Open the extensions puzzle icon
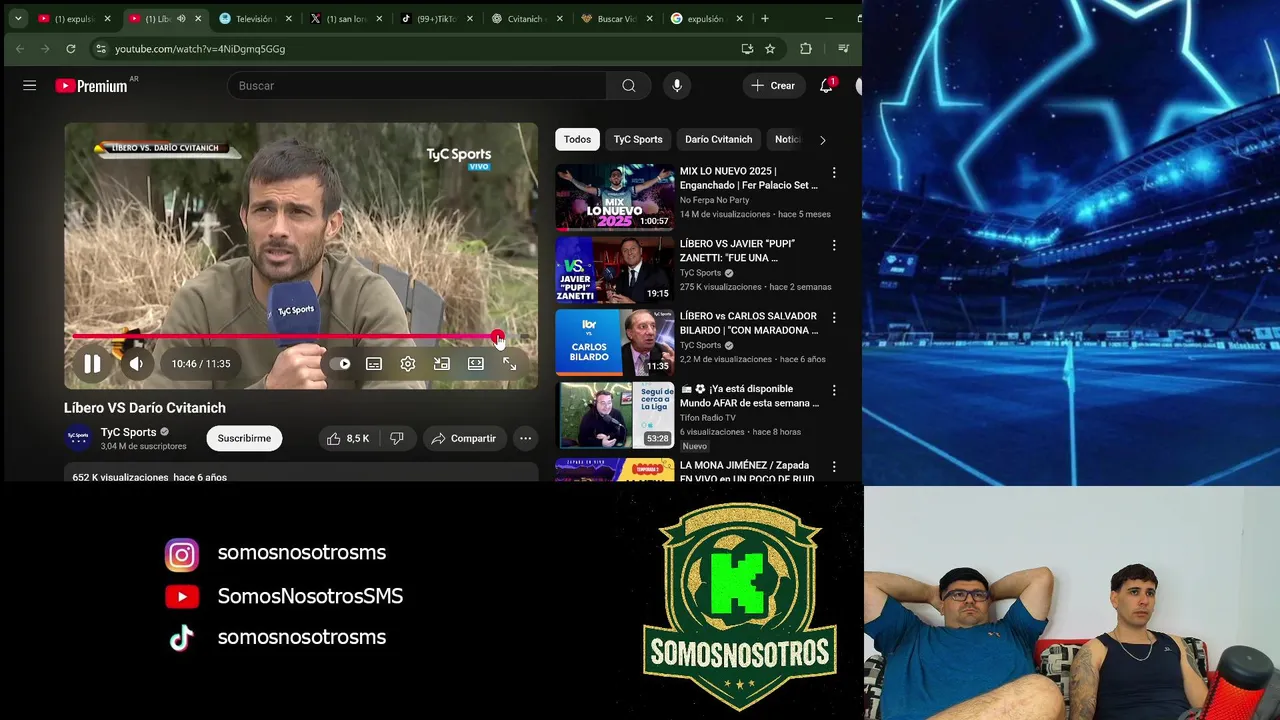 click(806, 48)
